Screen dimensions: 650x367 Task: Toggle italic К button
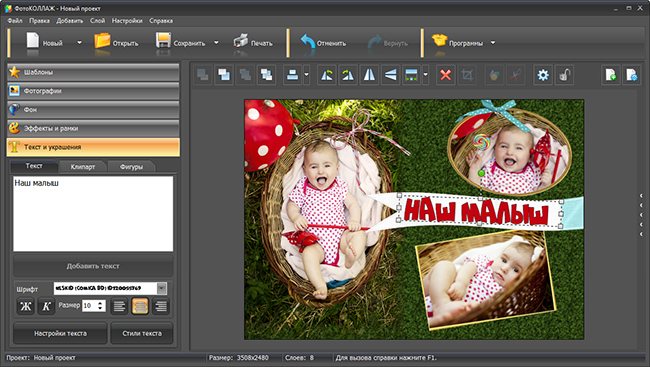coord(46,306)
